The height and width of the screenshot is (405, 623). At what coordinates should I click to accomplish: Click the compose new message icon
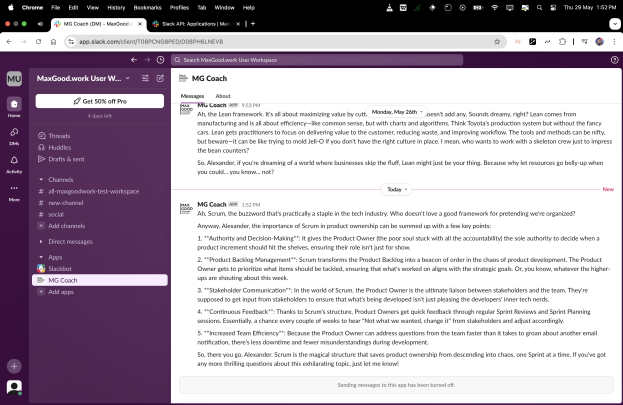pos(160,78)
